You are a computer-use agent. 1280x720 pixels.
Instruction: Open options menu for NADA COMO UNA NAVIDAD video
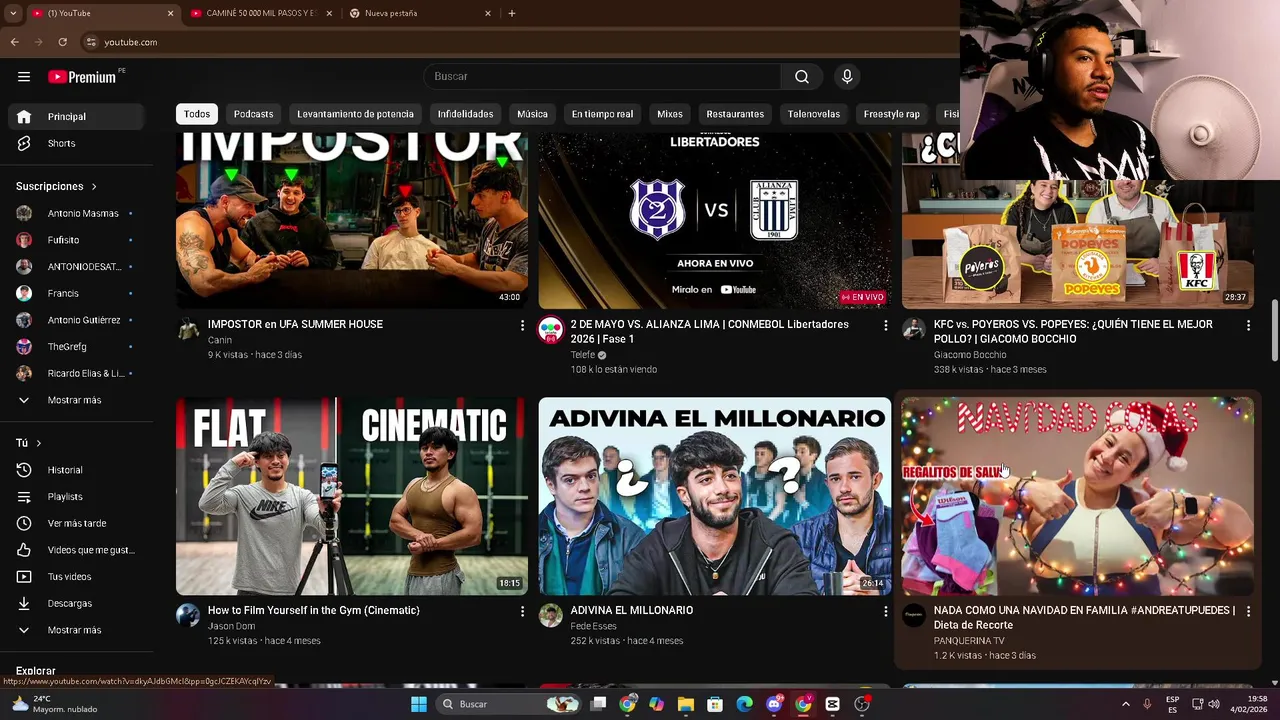pyautogui.click(x=1248, y=611)
